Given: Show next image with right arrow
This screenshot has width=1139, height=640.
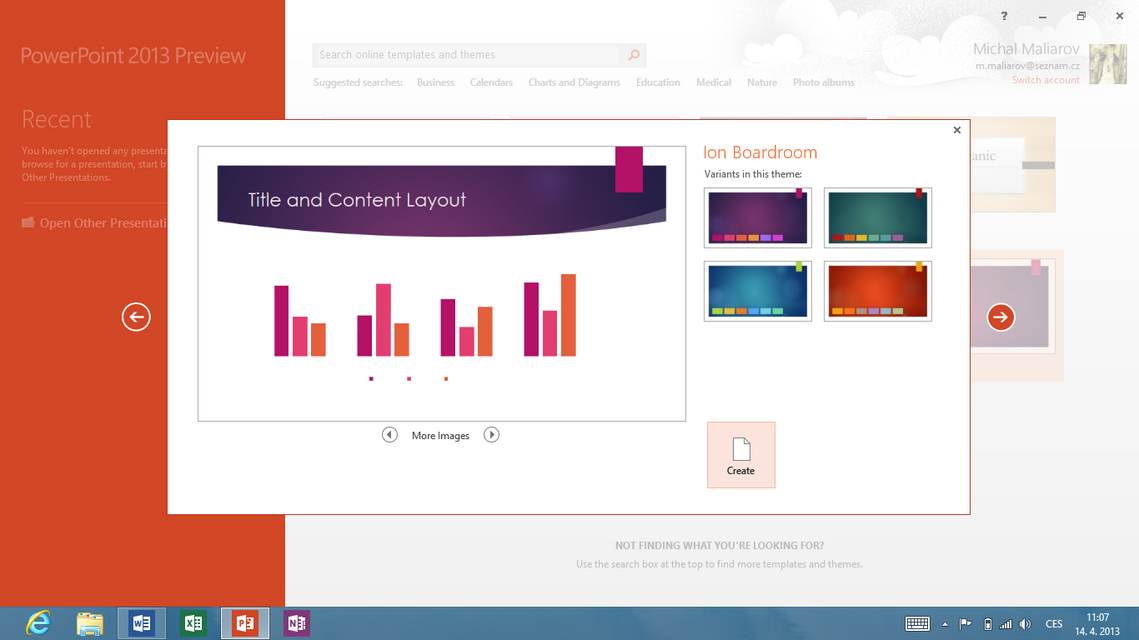Looking at the screenshot, I should point(491,435).
